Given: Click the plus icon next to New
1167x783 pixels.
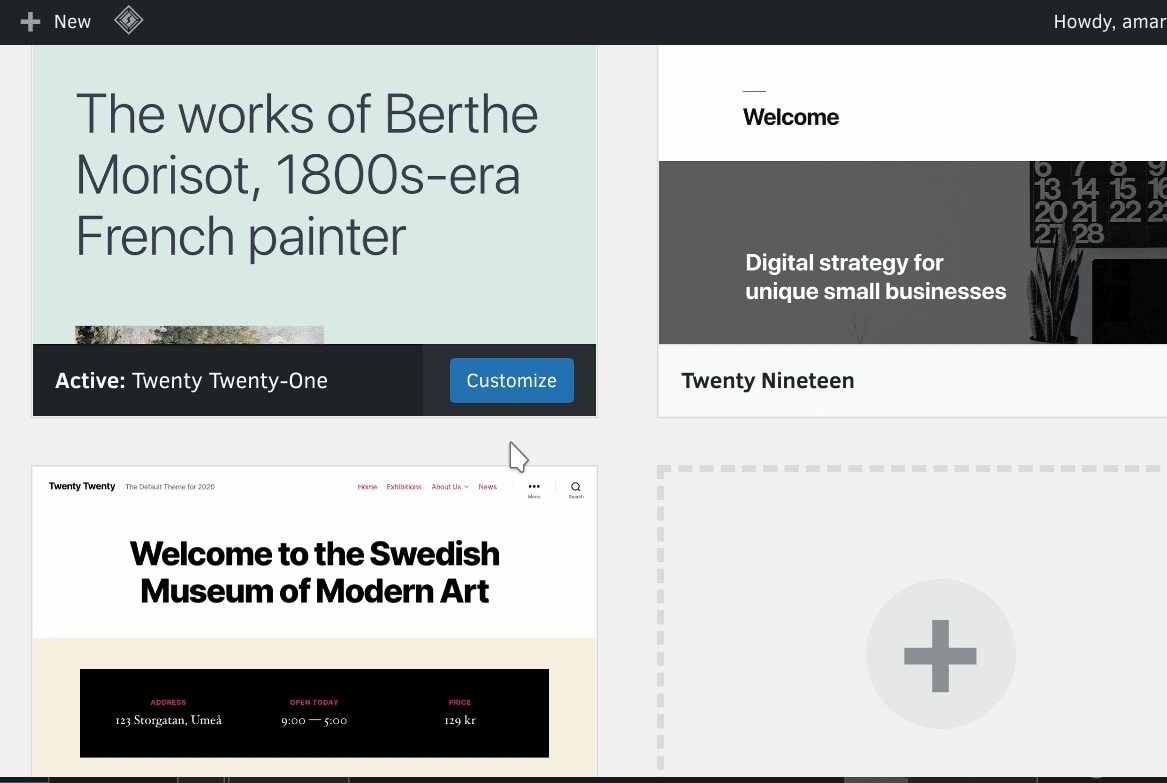Looking at the screenshot, I should pyautogui.click(x=30, y=22).
